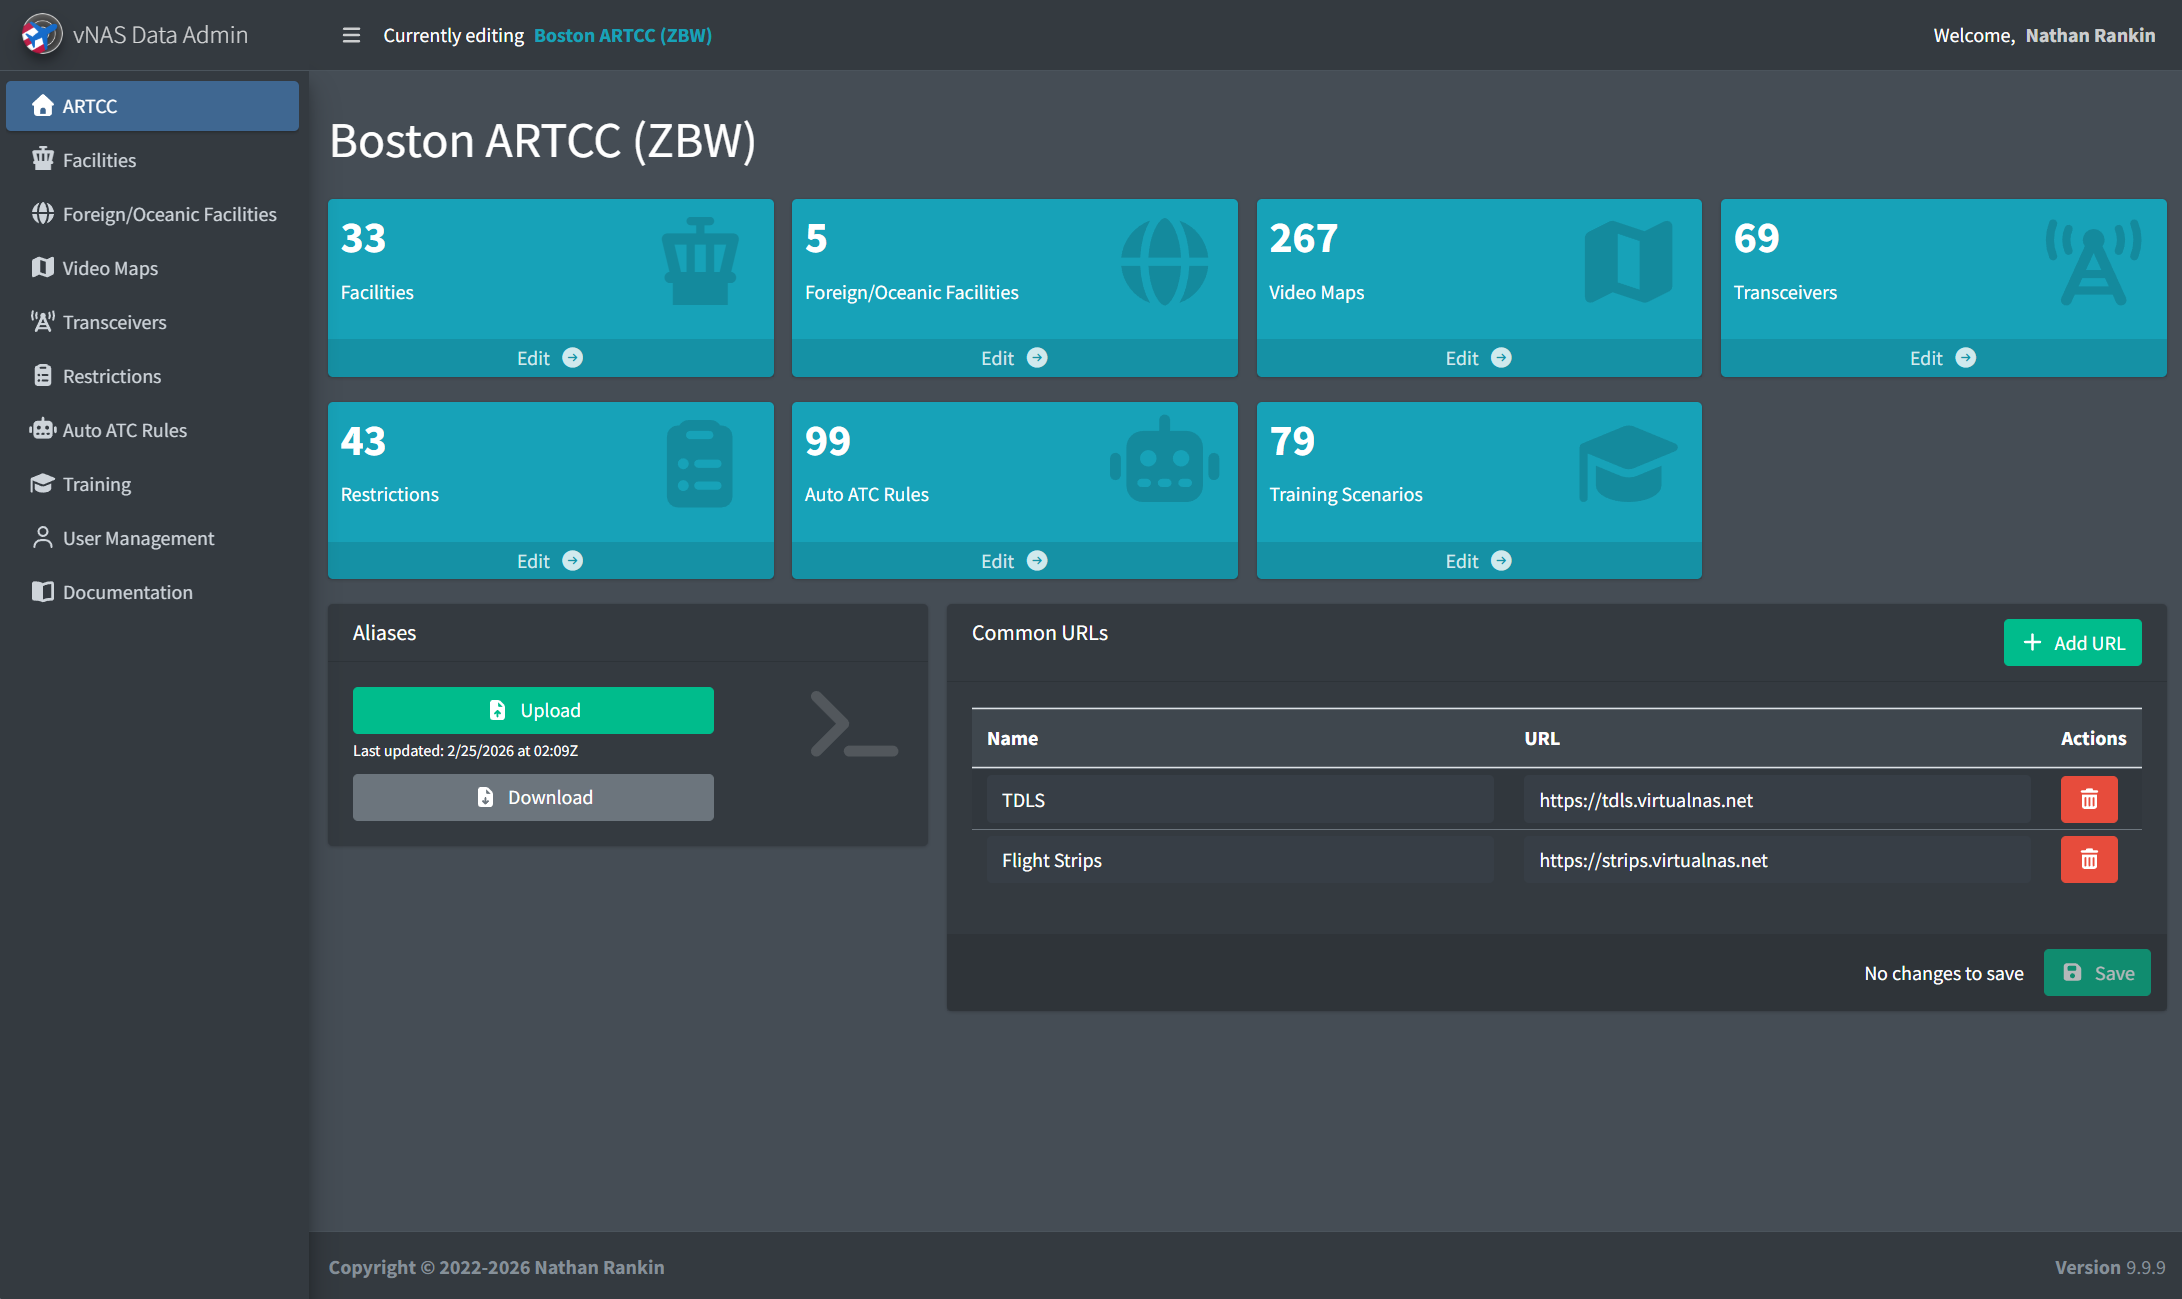Upload an aliases file
The height and width of the screenshot is (1299, 2182).
click(533, 710)
